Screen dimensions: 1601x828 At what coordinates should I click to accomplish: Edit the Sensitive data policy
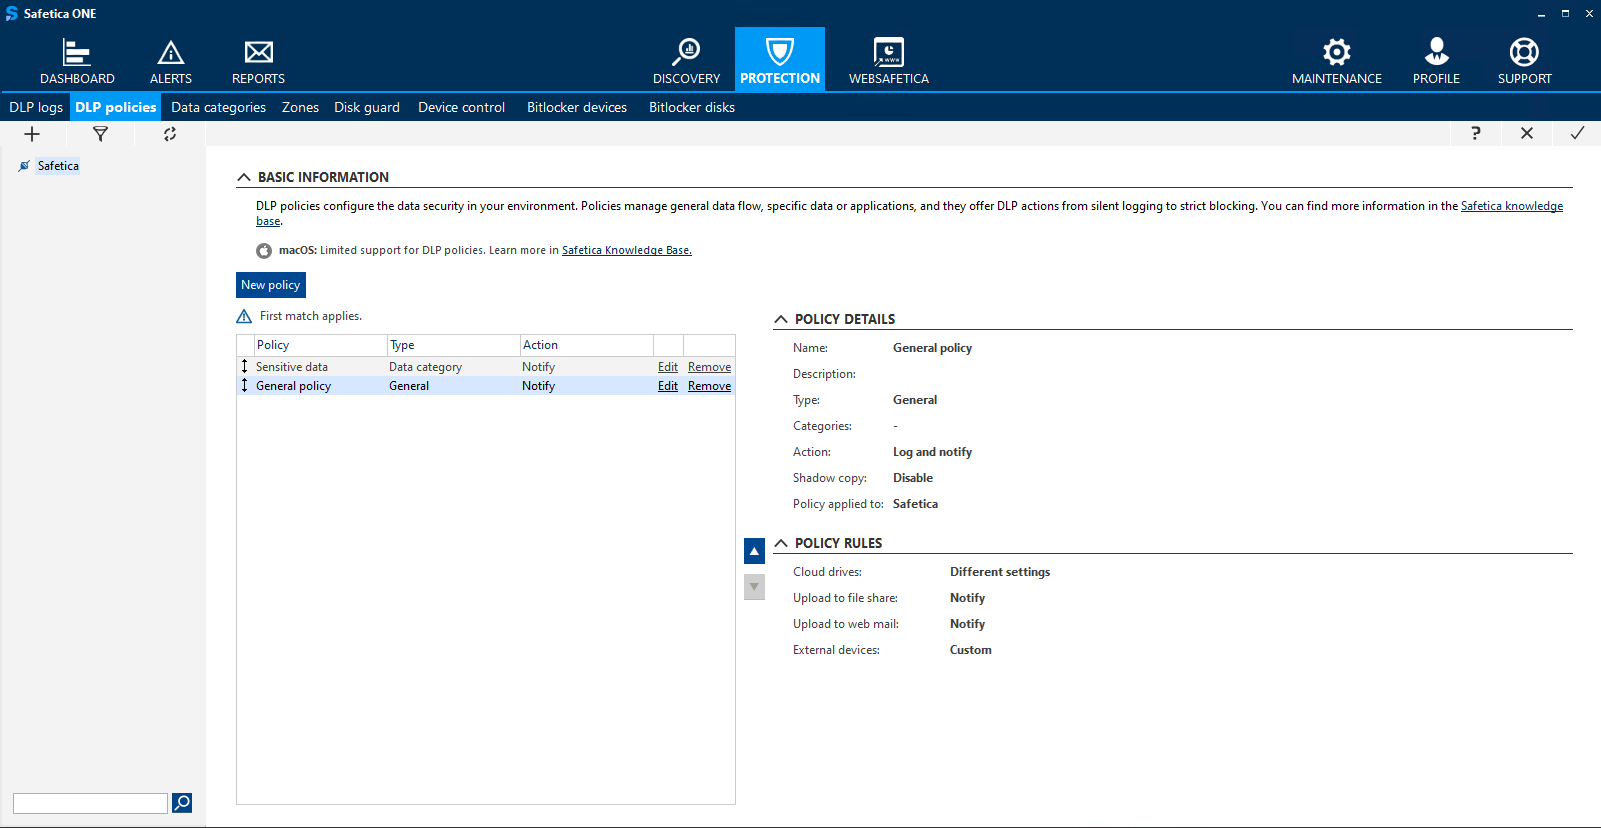pyautogui.click(x=668, y=367)
